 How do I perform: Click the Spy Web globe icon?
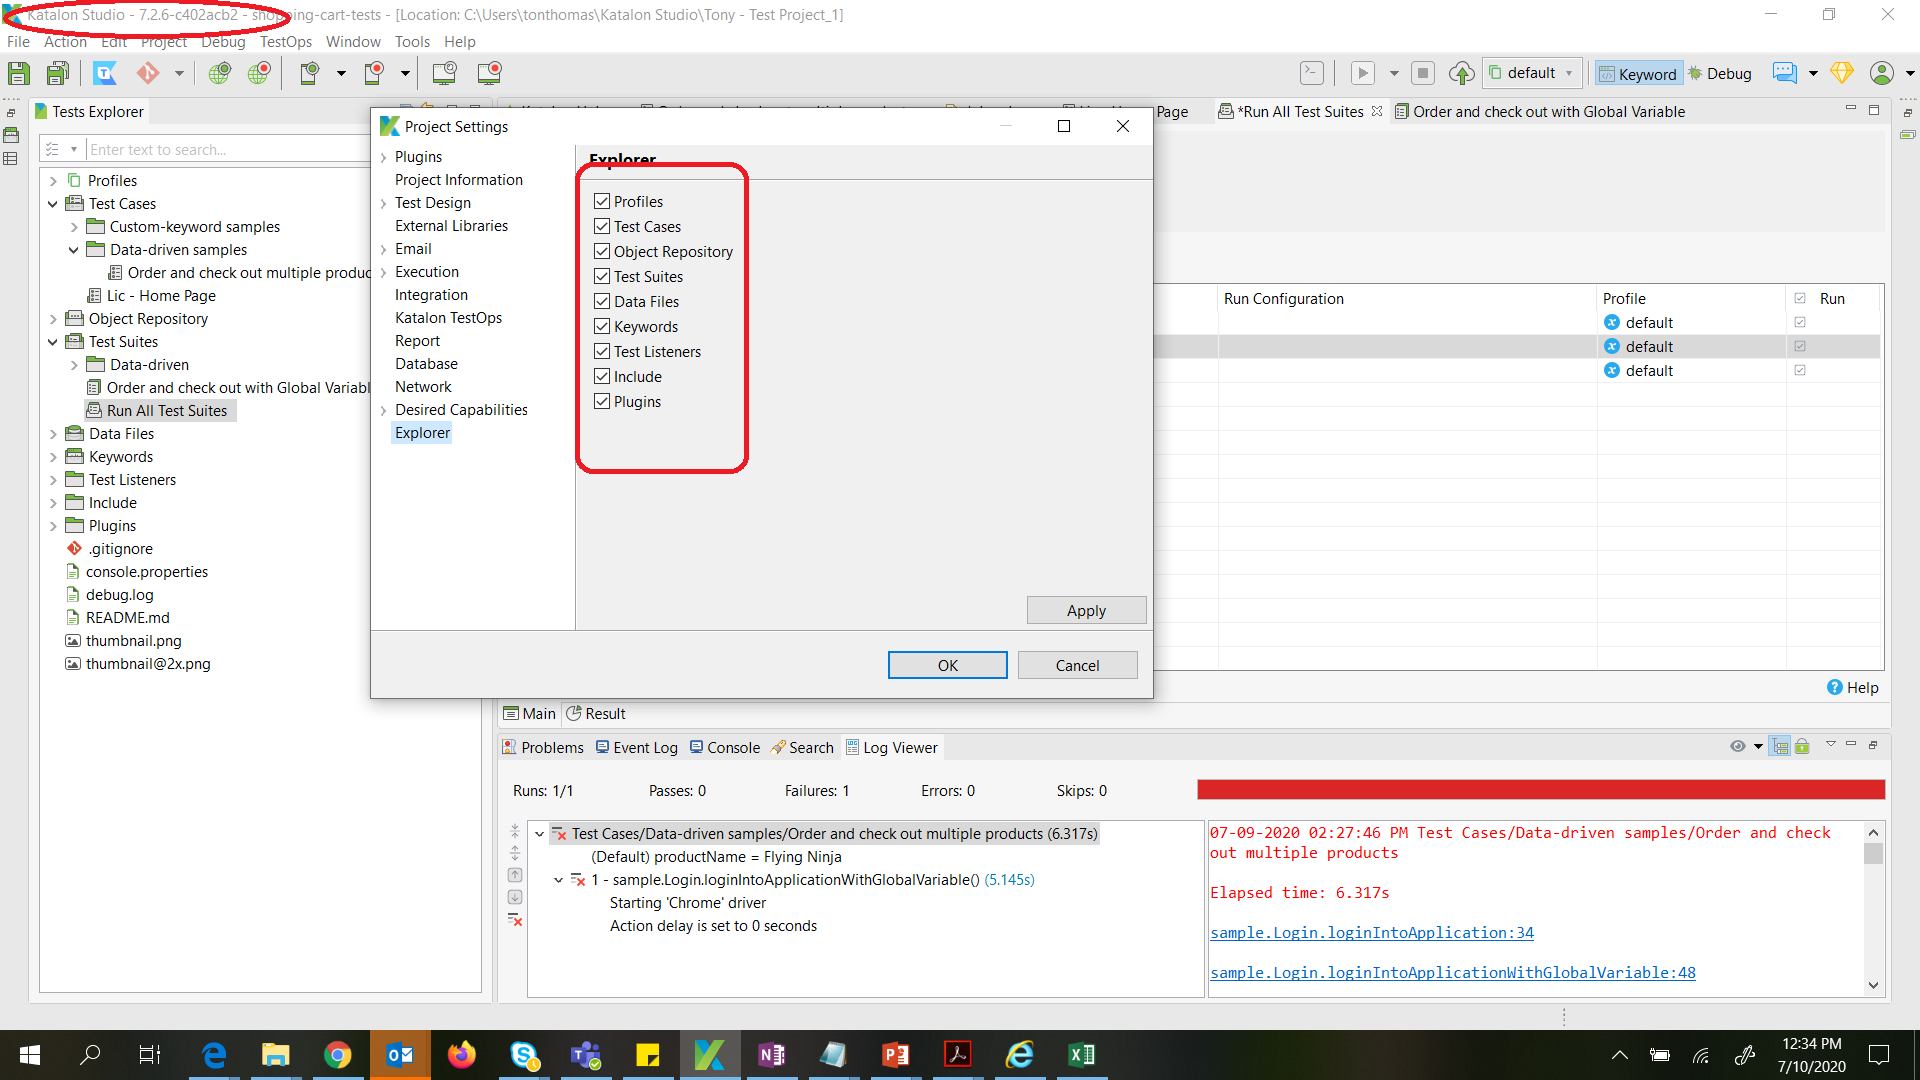pyautogui.click(x=219, y=73)
